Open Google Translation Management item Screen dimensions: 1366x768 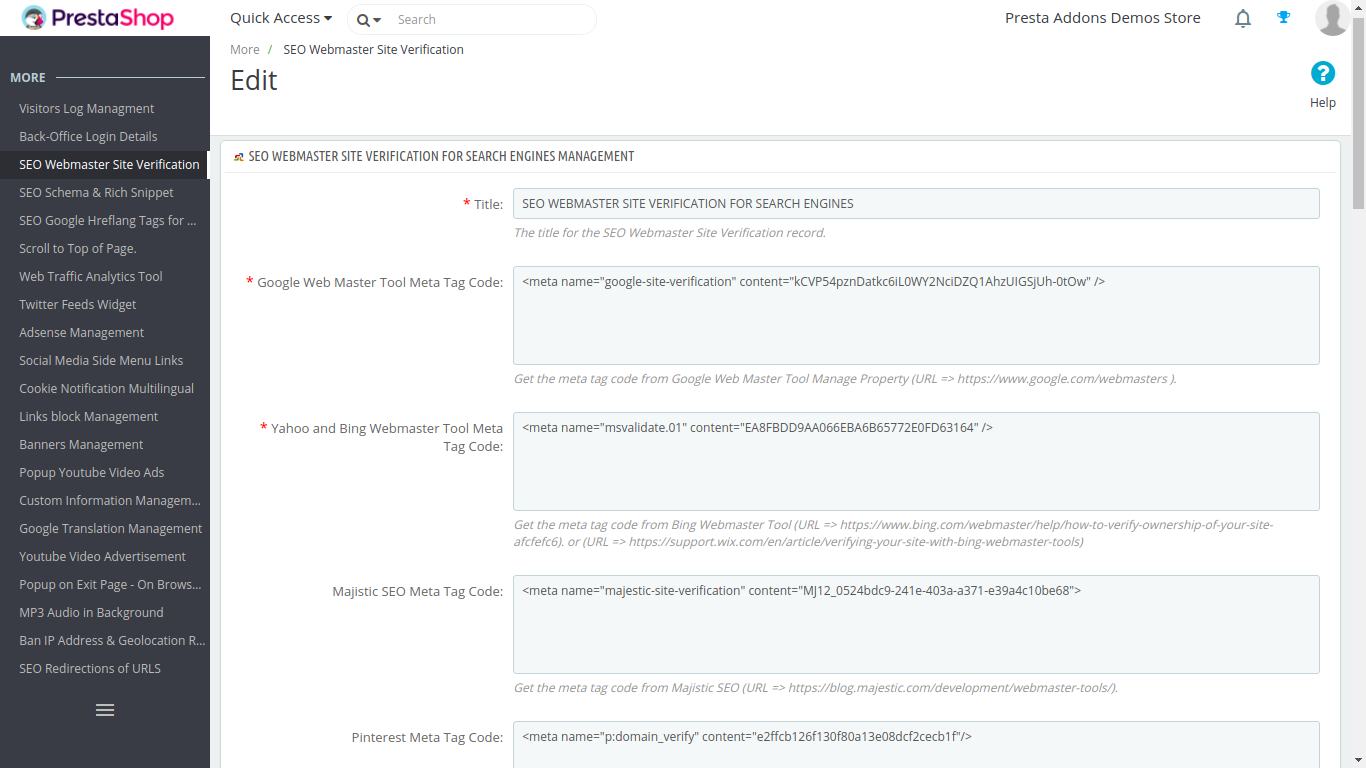coord(105,528)
